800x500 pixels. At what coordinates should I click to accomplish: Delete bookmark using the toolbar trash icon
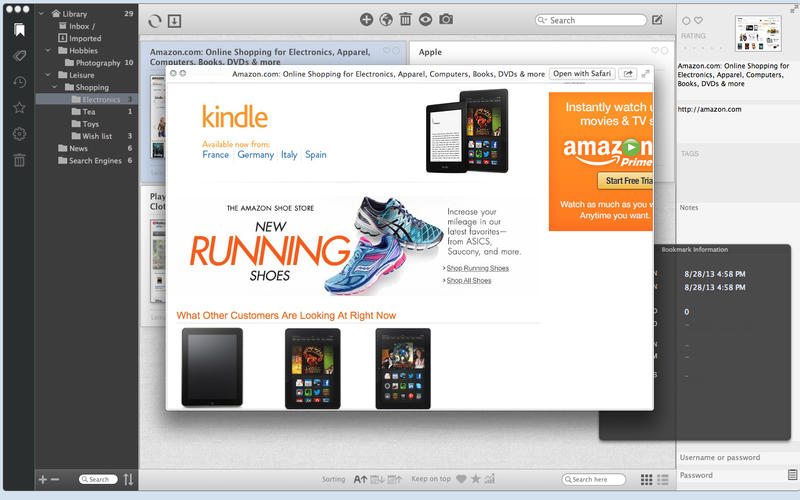pos(406,19)
